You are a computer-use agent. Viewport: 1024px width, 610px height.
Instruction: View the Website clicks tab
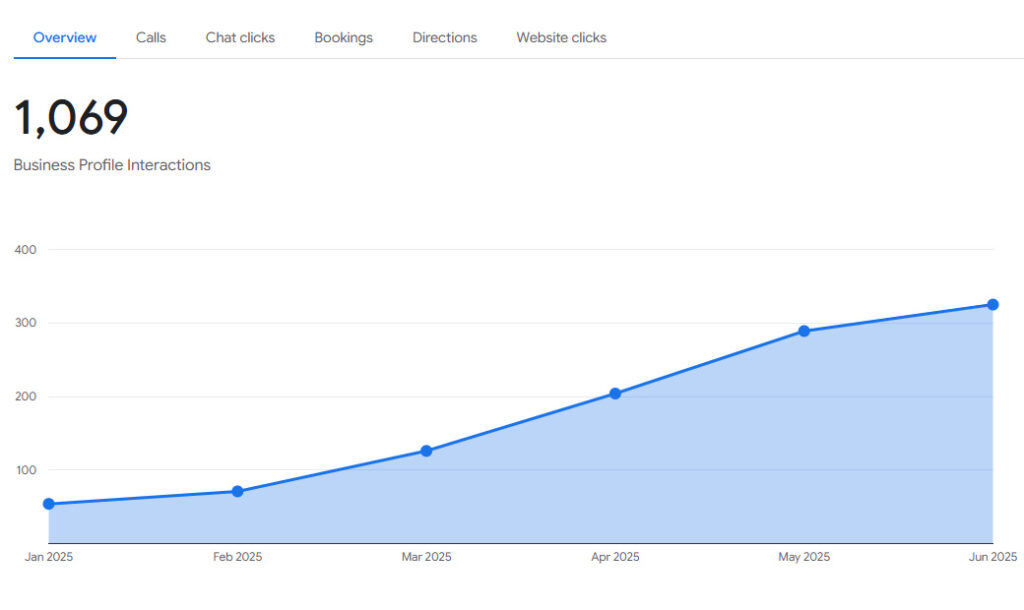[x=561, y=38]
